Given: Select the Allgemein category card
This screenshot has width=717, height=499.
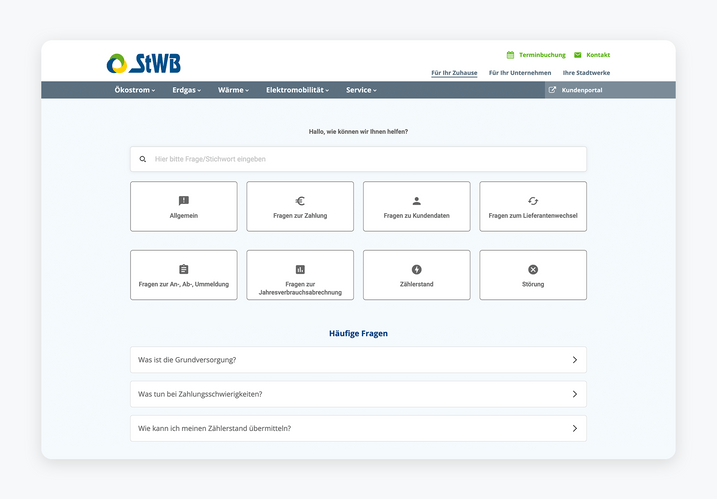Looking at the screenshot, I should point(184,206).
